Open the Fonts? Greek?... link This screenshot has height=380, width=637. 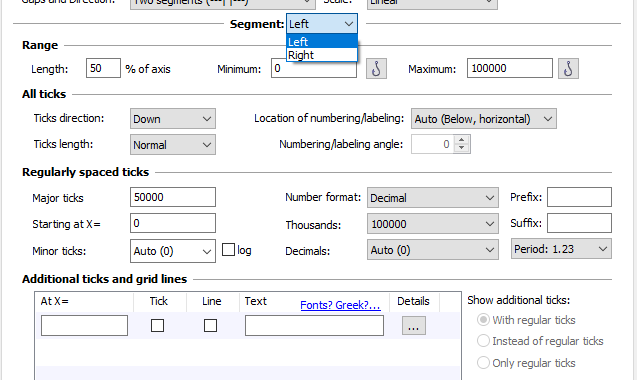click(340, 305)
